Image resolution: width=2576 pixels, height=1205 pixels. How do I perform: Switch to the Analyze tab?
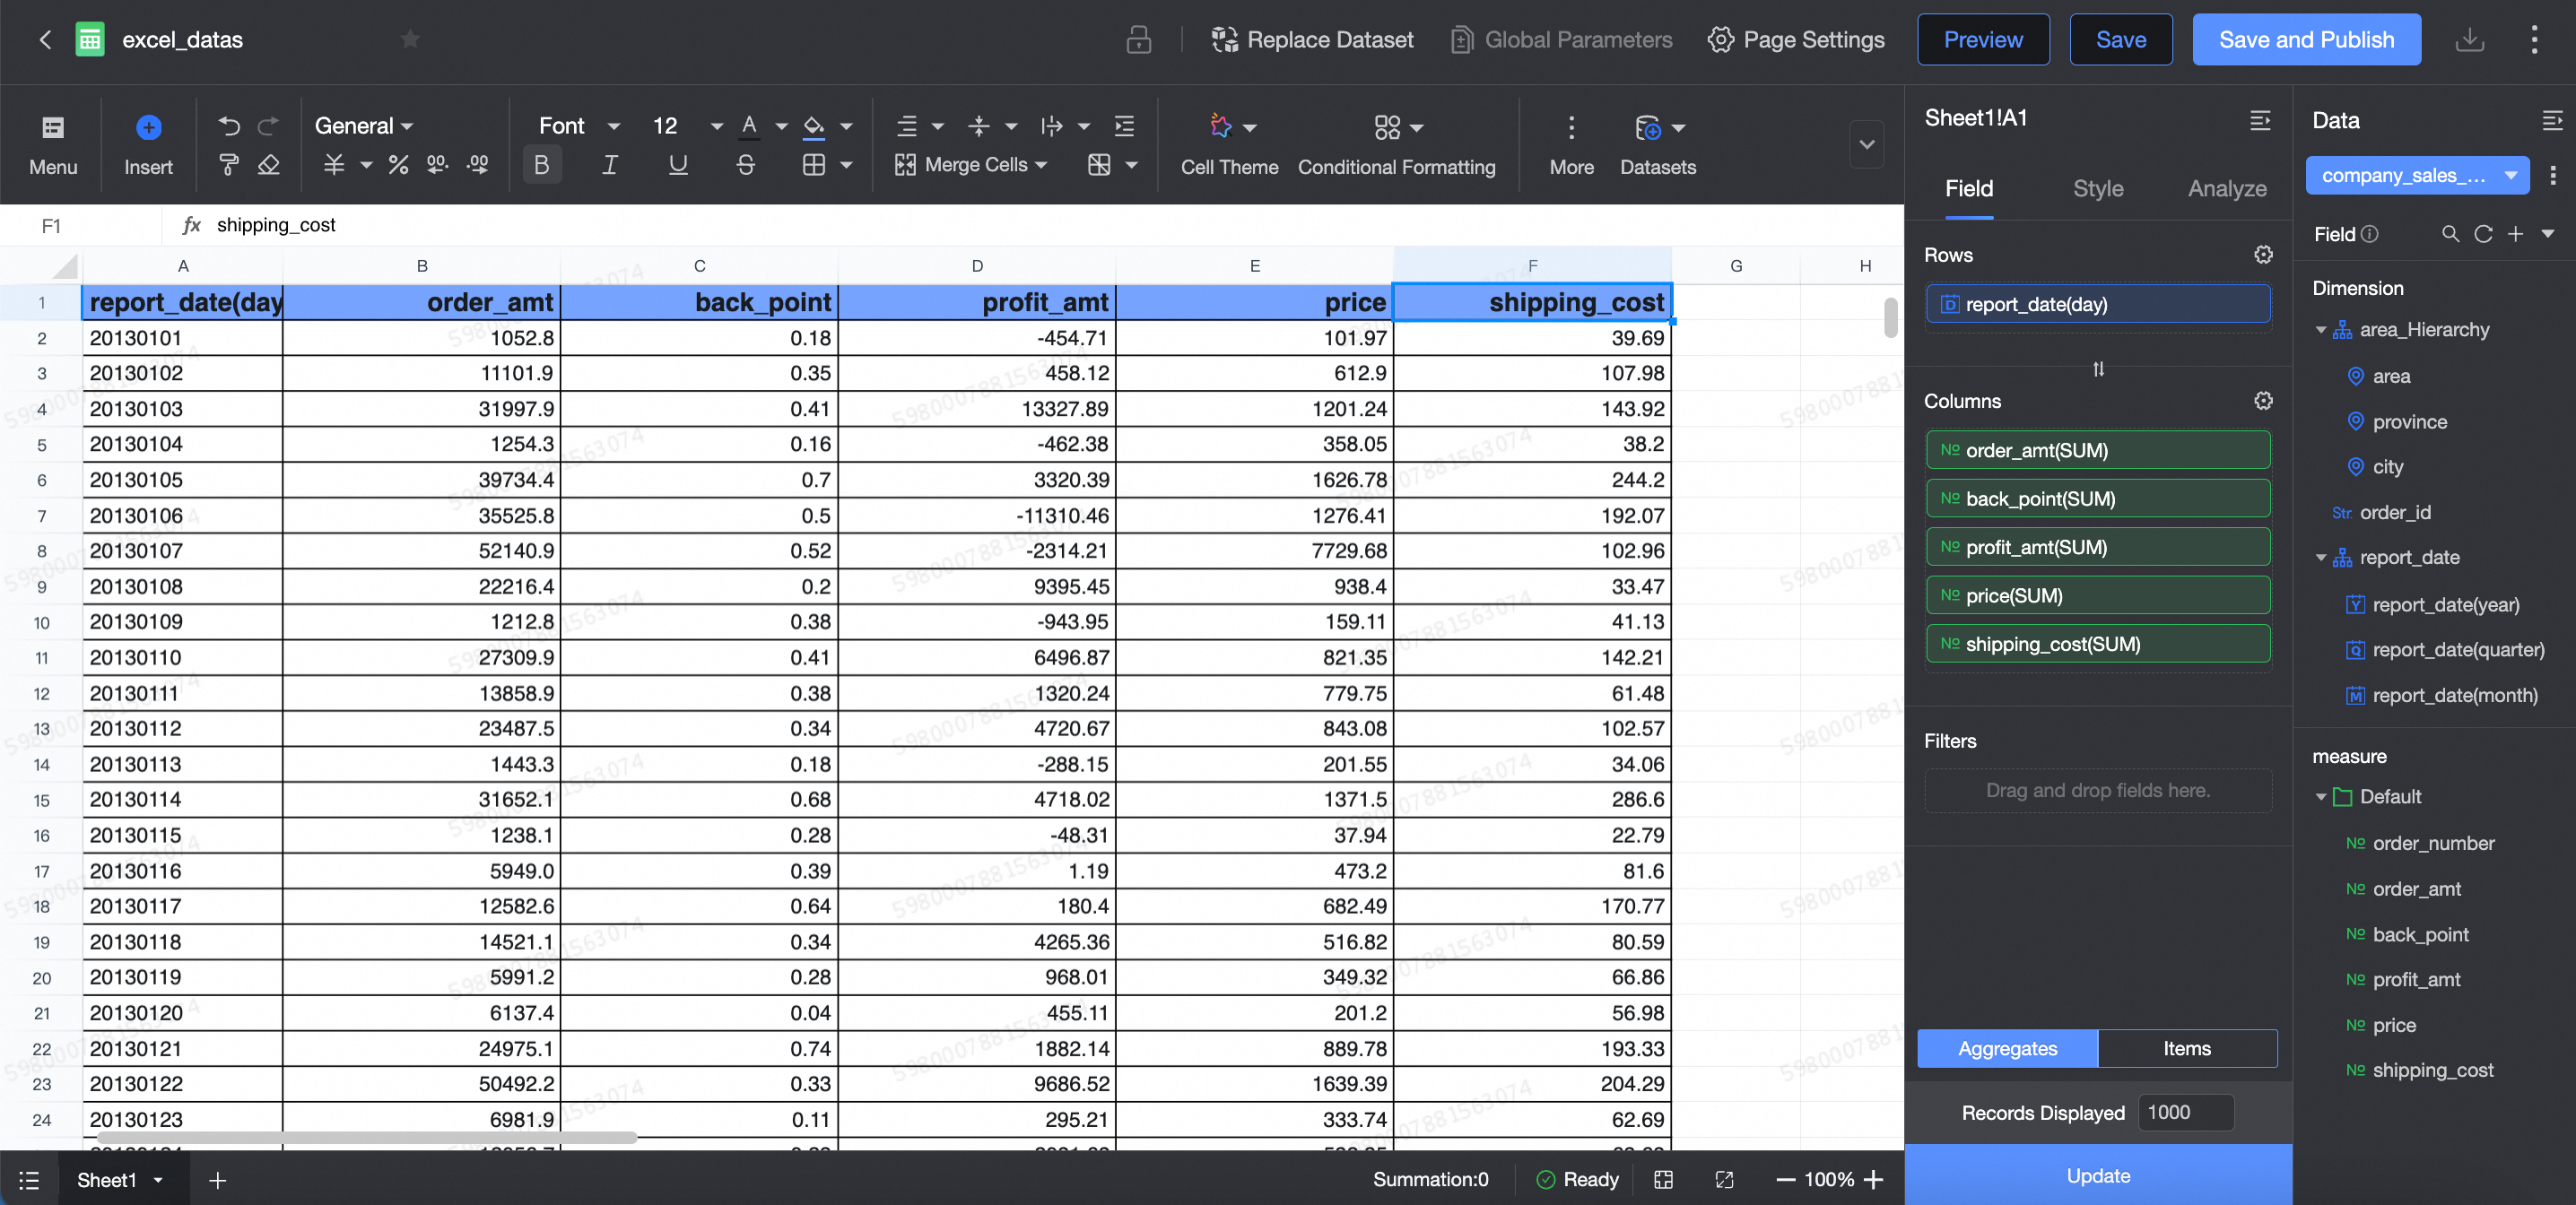coord(2226,188)
